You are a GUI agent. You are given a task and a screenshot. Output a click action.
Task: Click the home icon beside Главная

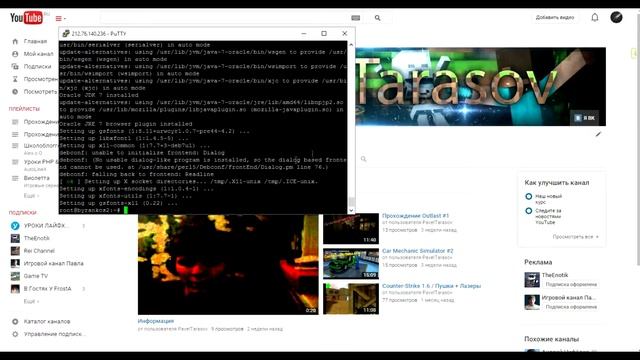(15, 41)
